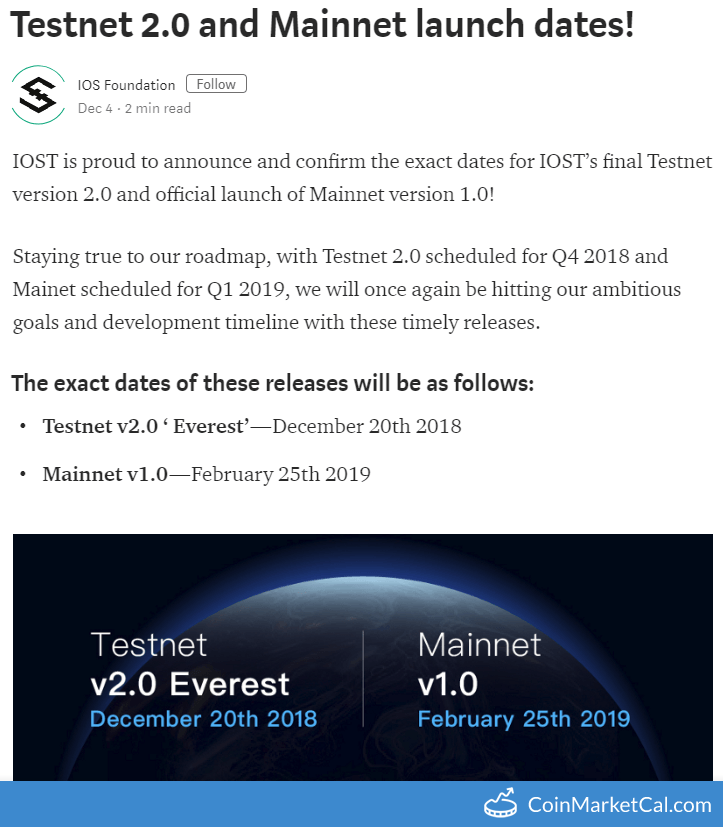723x827 pixels.
Task: Click the exact dates subheading
Action: click(x=273, y=383)
